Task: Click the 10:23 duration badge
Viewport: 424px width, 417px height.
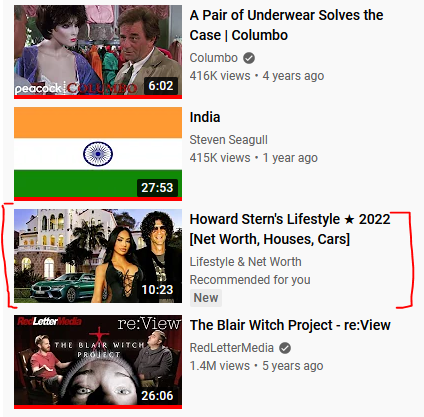Action: pyautogui.click(x=157, y=290)
